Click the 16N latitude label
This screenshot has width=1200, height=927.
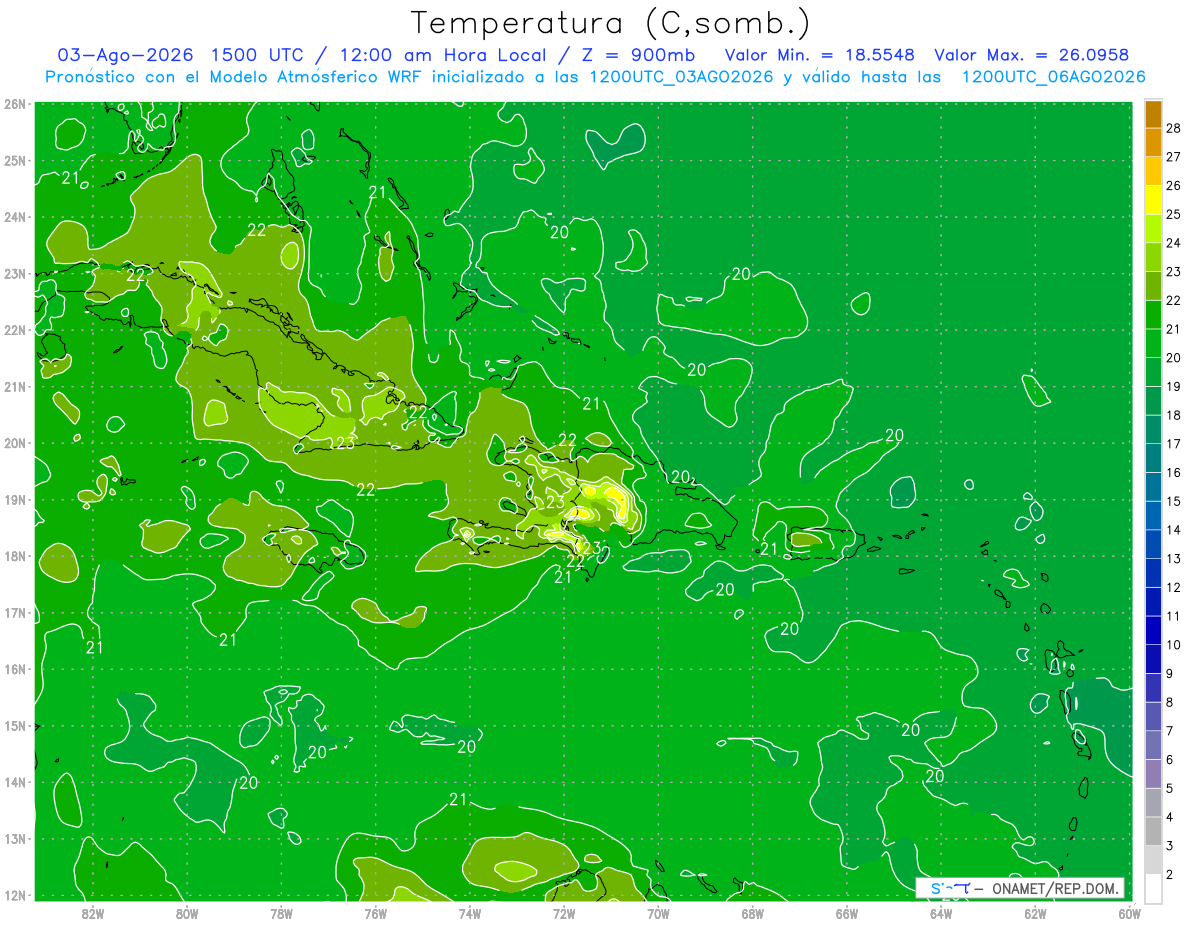click(x=14, y=669)
